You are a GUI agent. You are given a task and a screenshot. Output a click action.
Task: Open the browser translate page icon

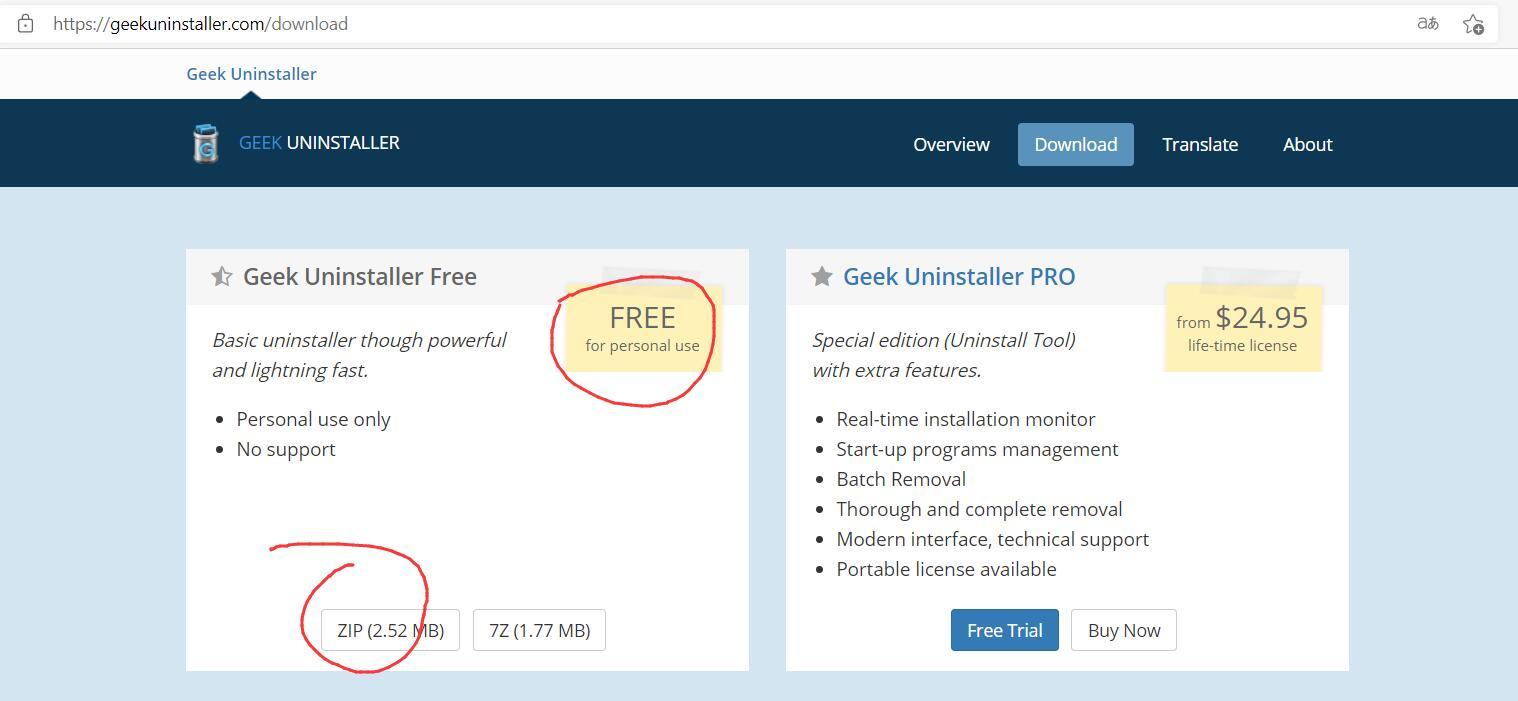[1428, 23]
